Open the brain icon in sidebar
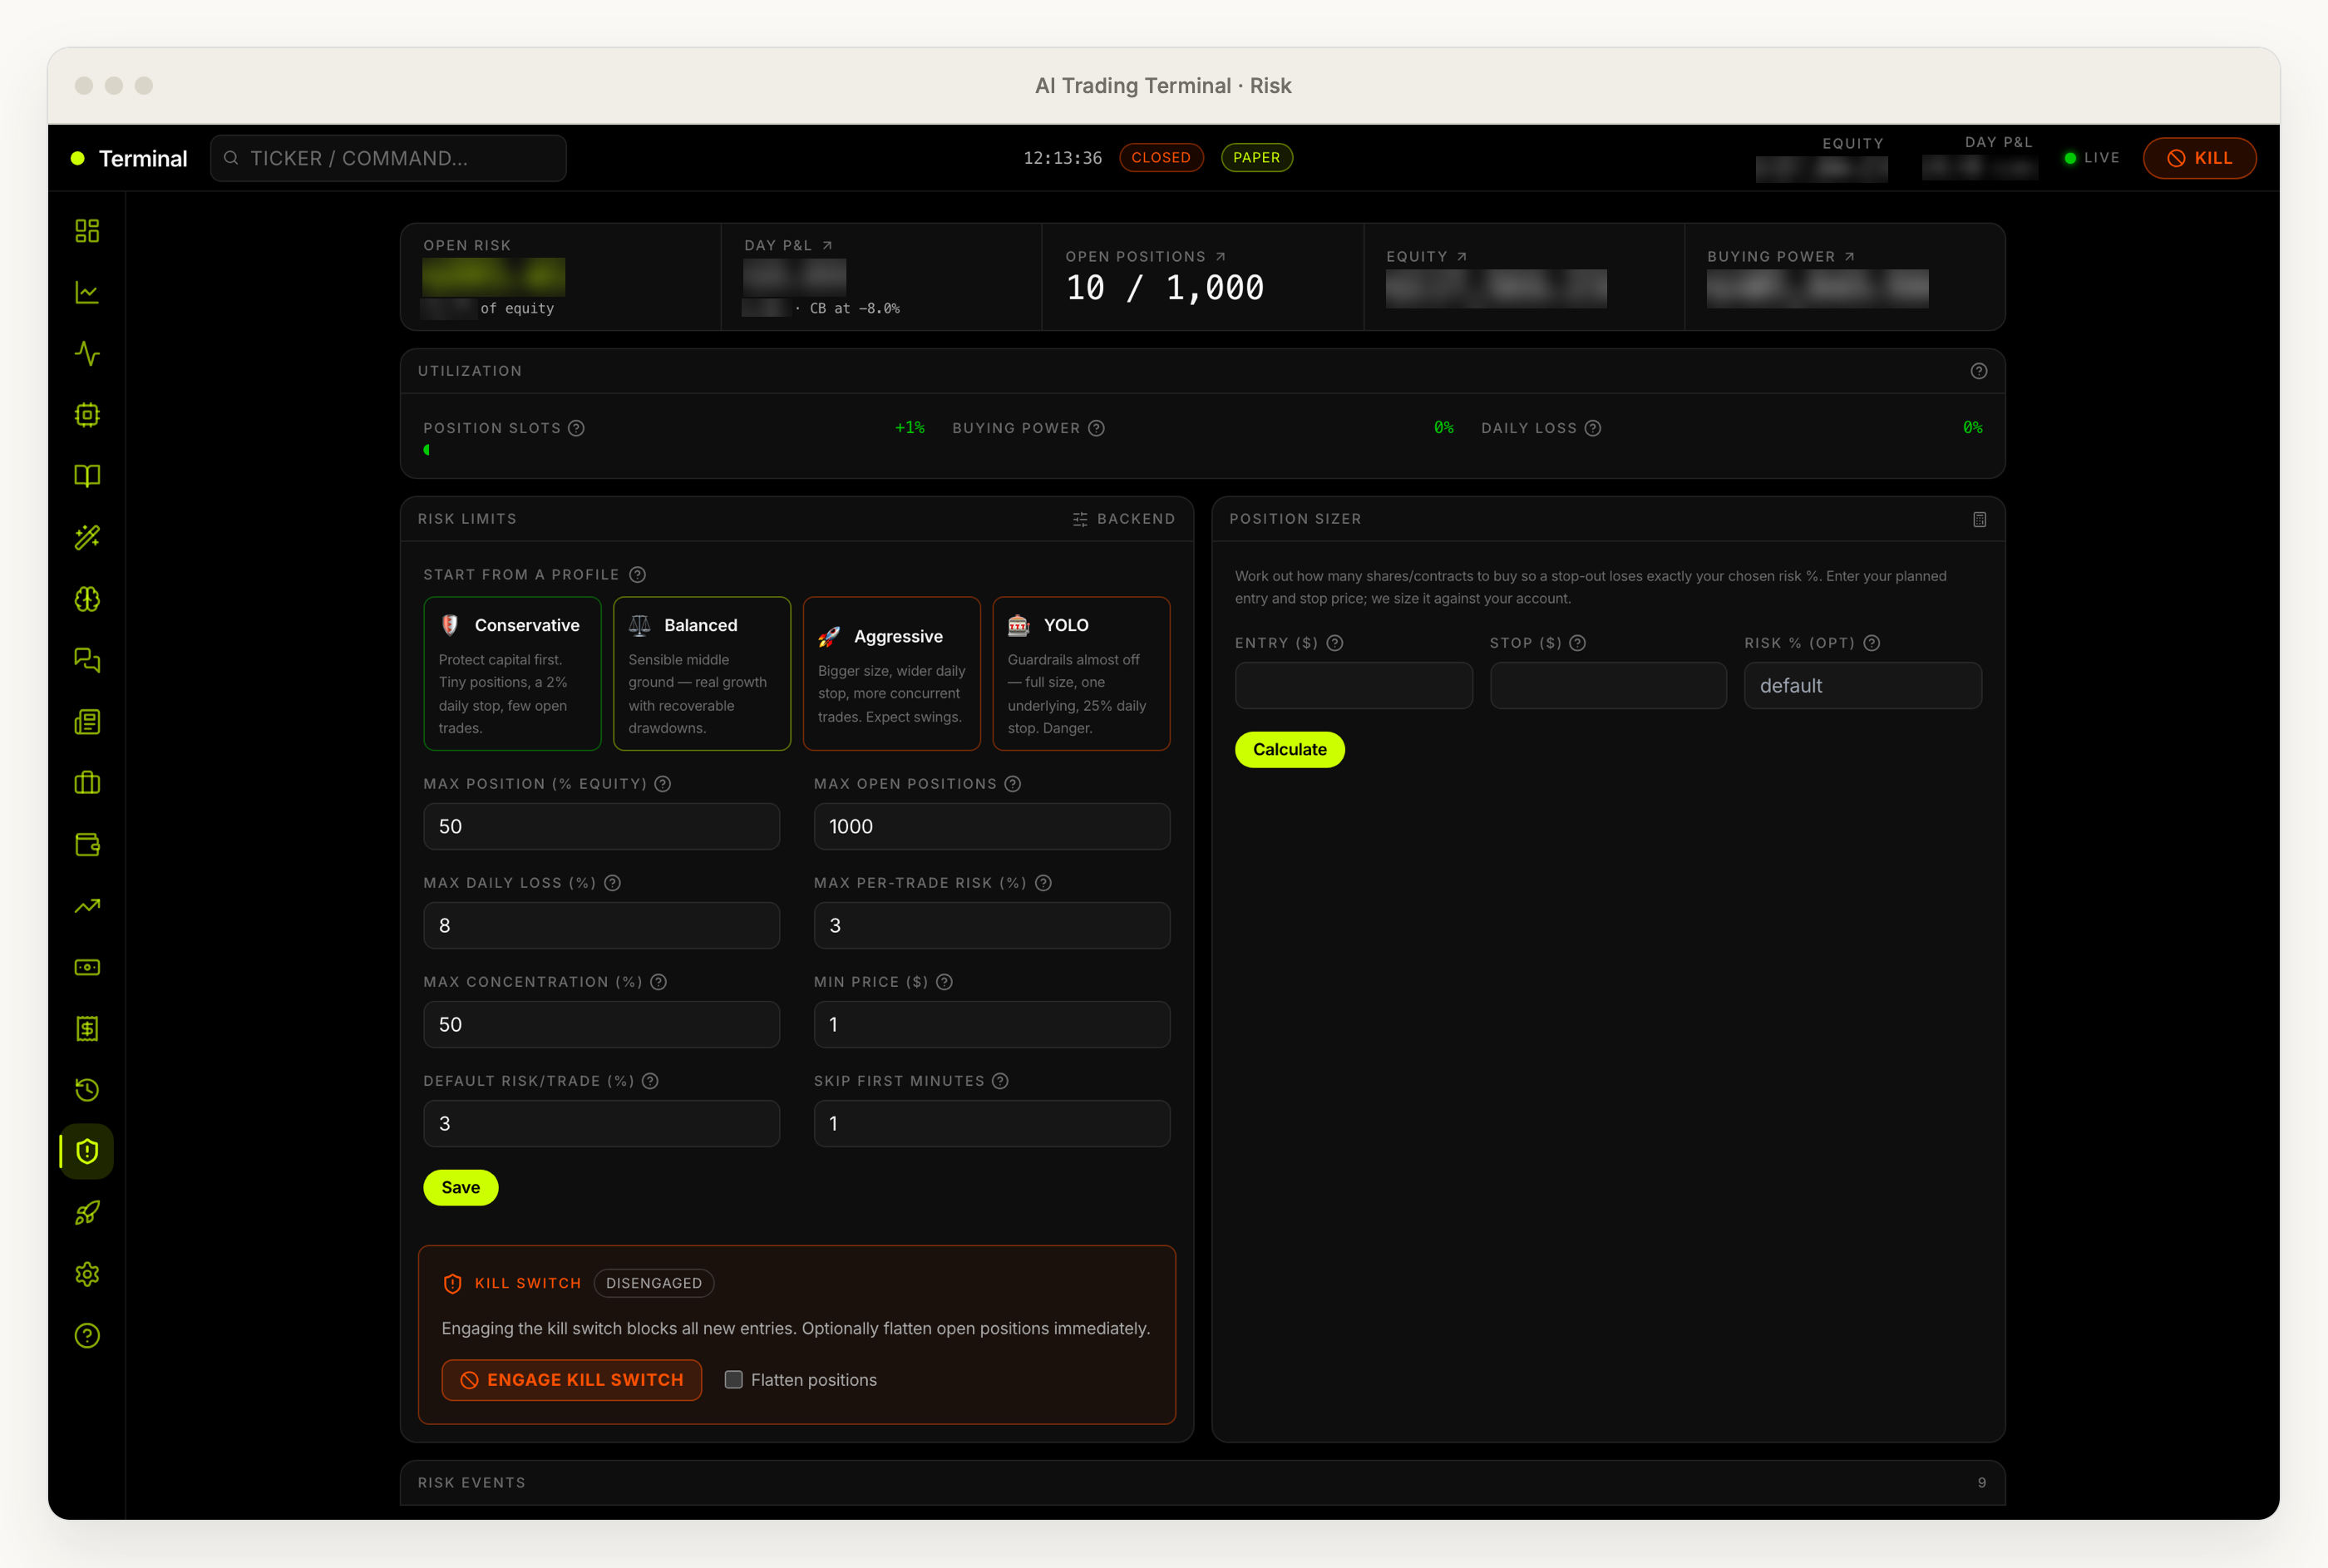The width and height of the screenshot is (2328, 1568). click(x=87, y=599)
